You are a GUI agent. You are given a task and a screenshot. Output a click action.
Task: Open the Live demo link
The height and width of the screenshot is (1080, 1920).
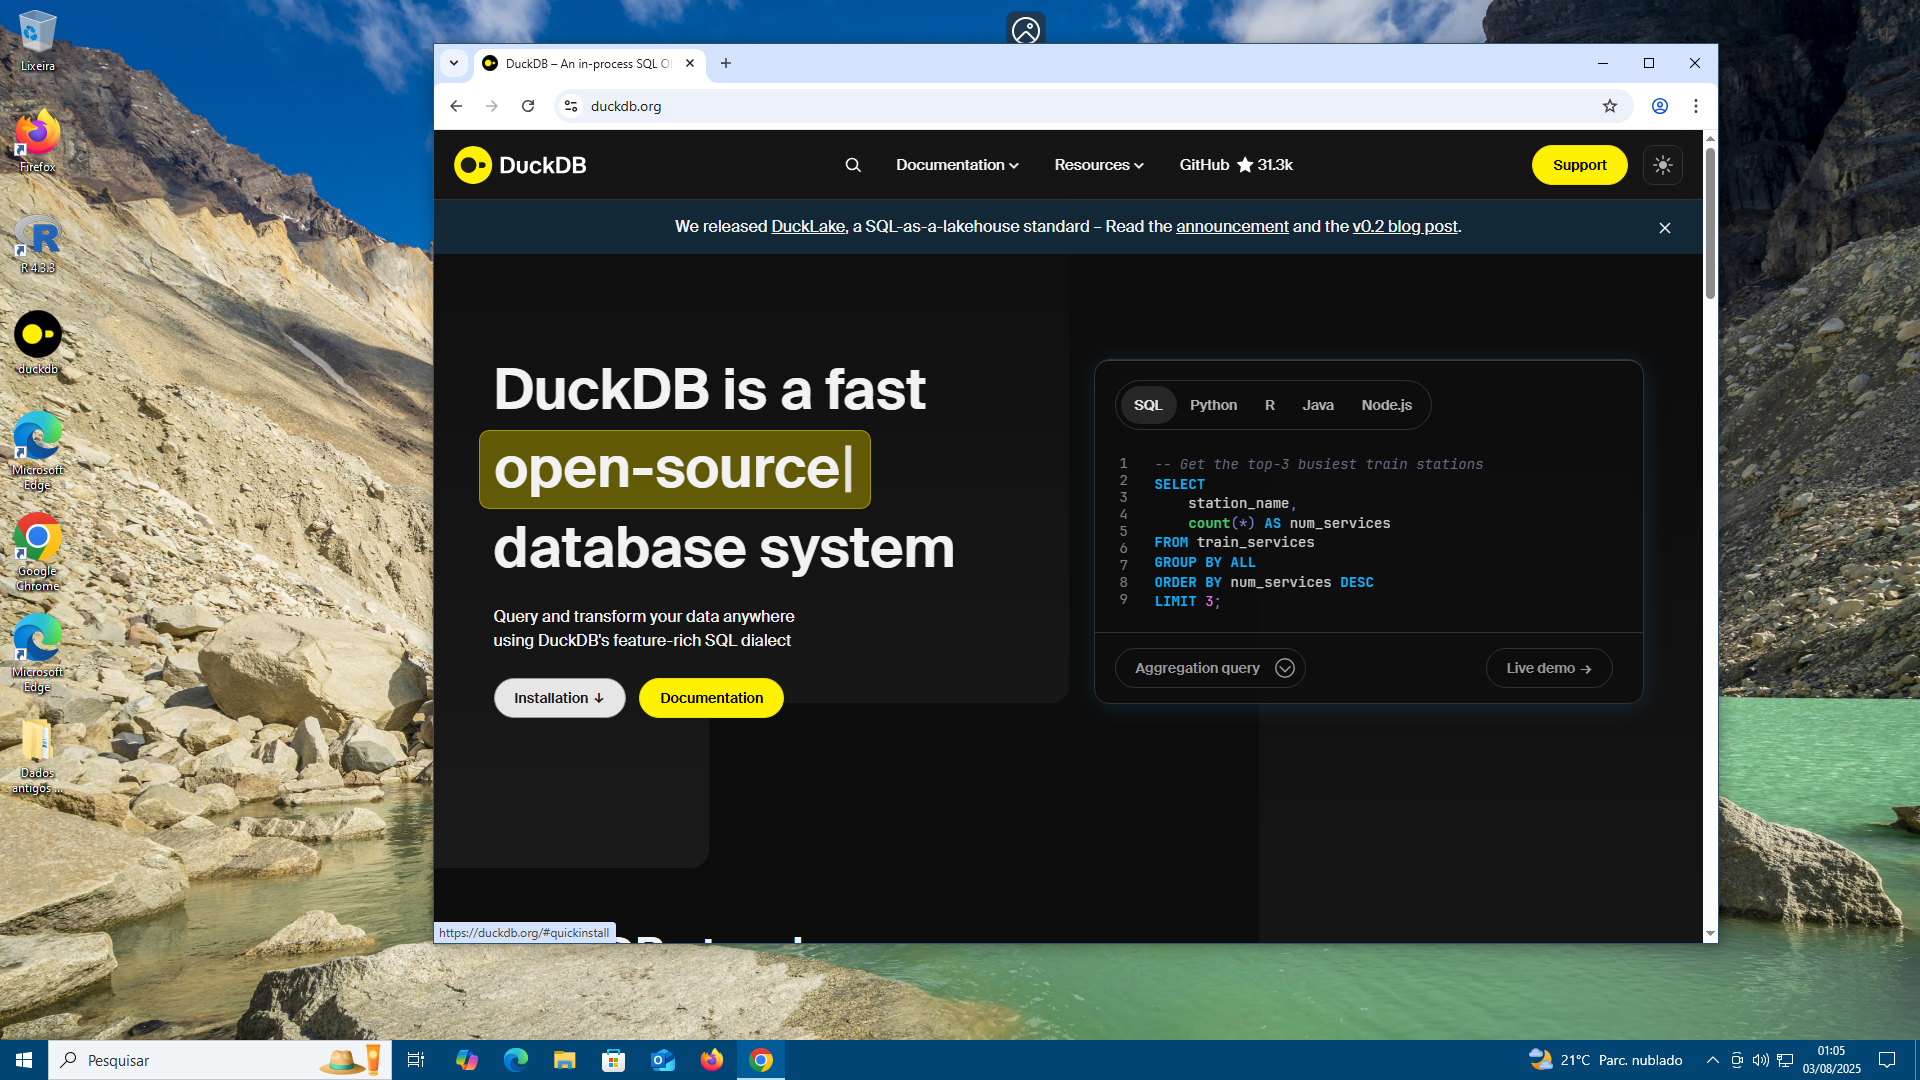[1548, 668]
